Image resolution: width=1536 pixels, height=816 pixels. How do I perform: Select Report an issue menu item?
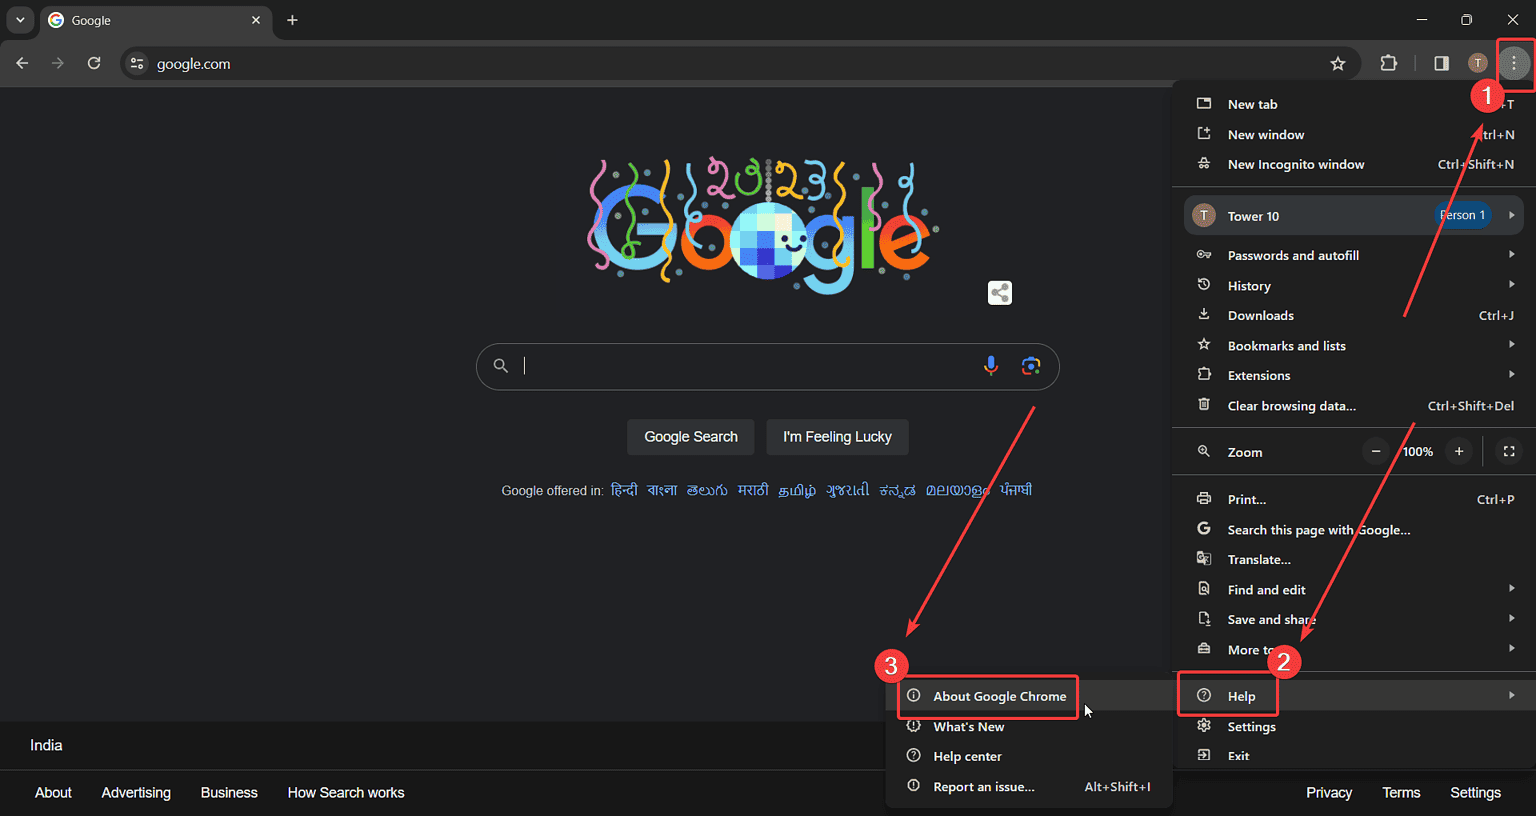point(1029,786)
